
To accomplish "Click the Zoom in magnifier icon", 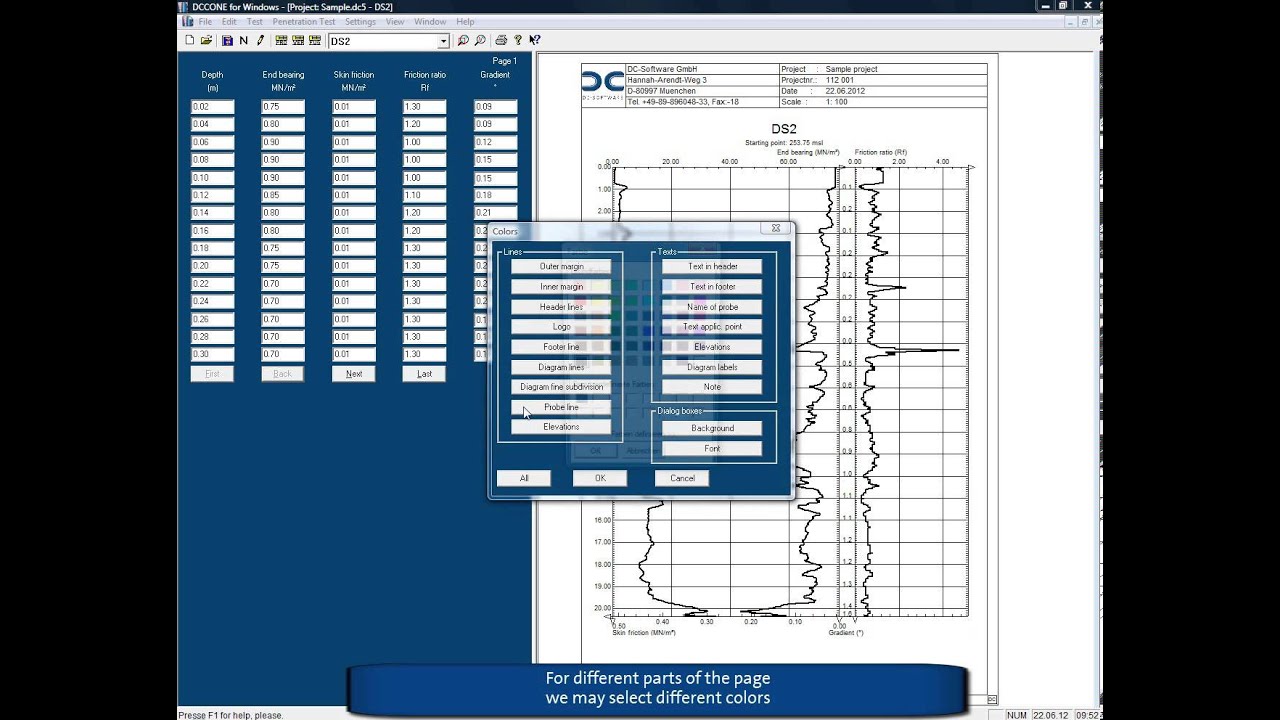I will 463,41.
